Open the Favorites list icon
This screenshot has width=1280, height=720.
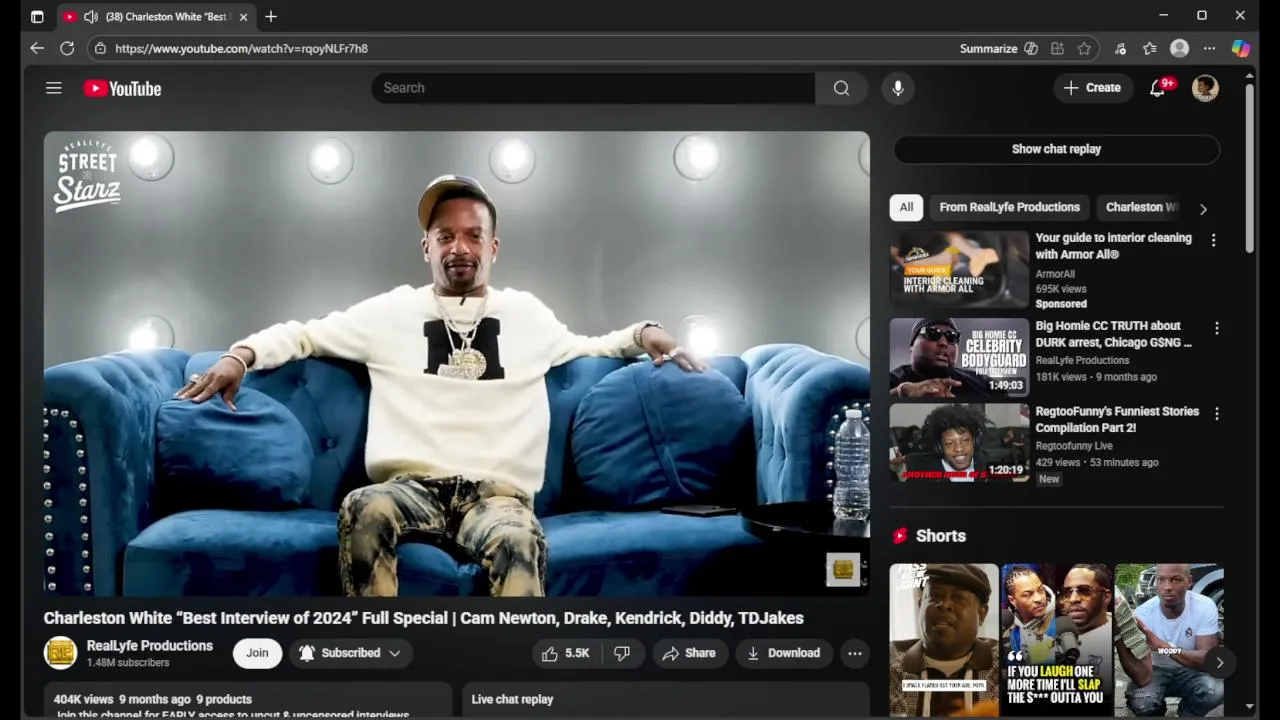click(1150, 48)
